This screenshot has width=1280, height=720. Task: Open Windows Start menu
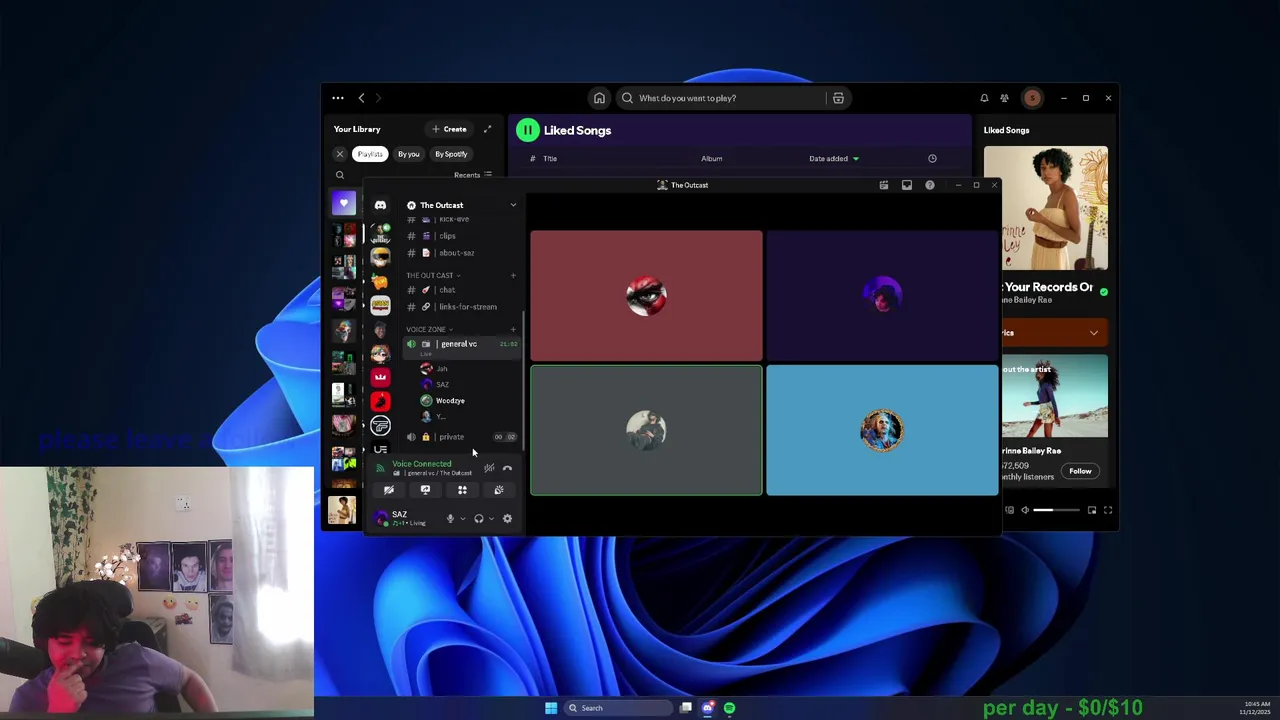551,708
